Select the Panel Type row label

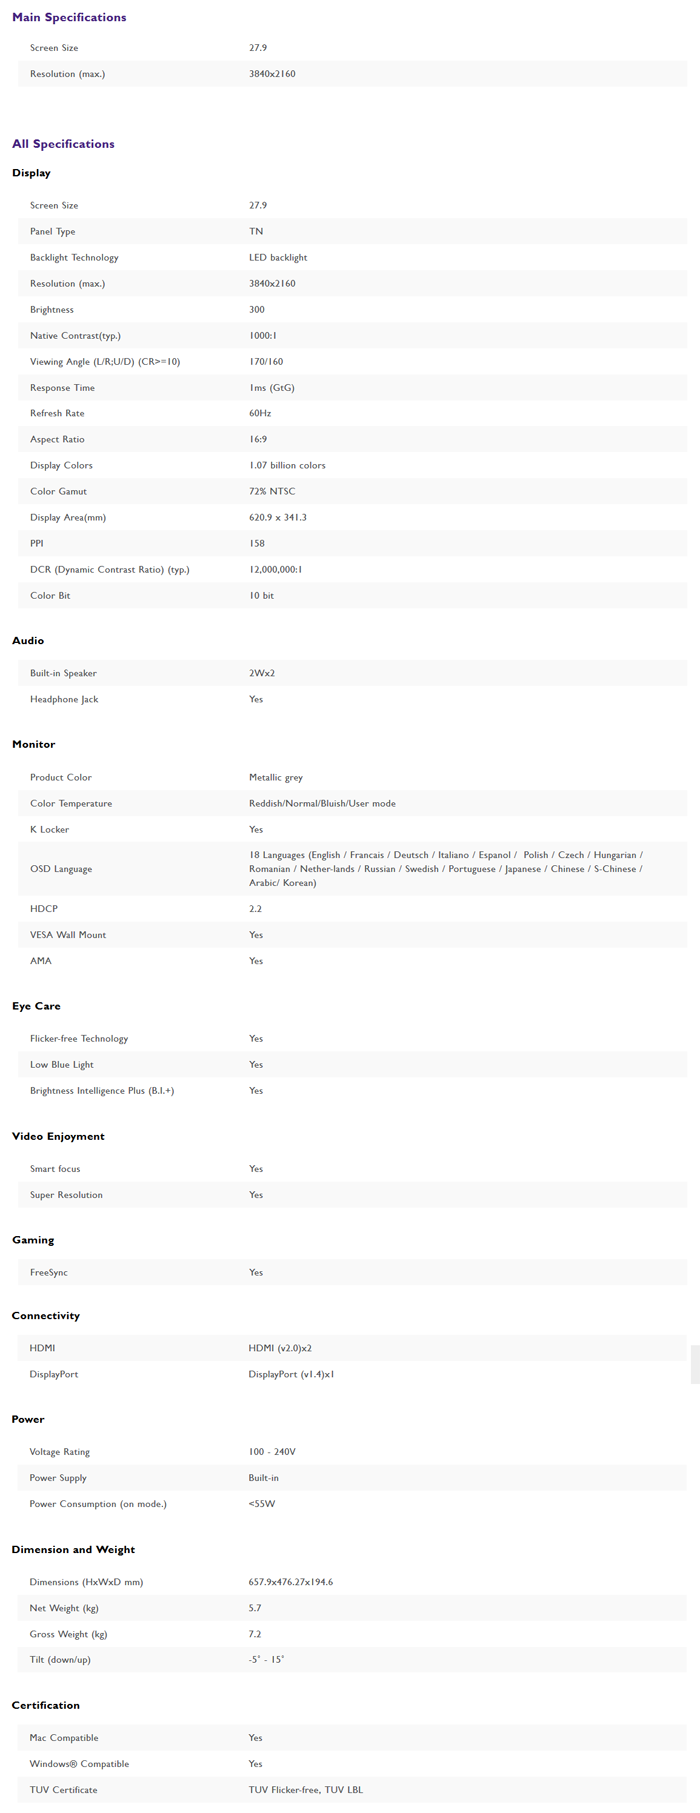(x=52, y=231)
